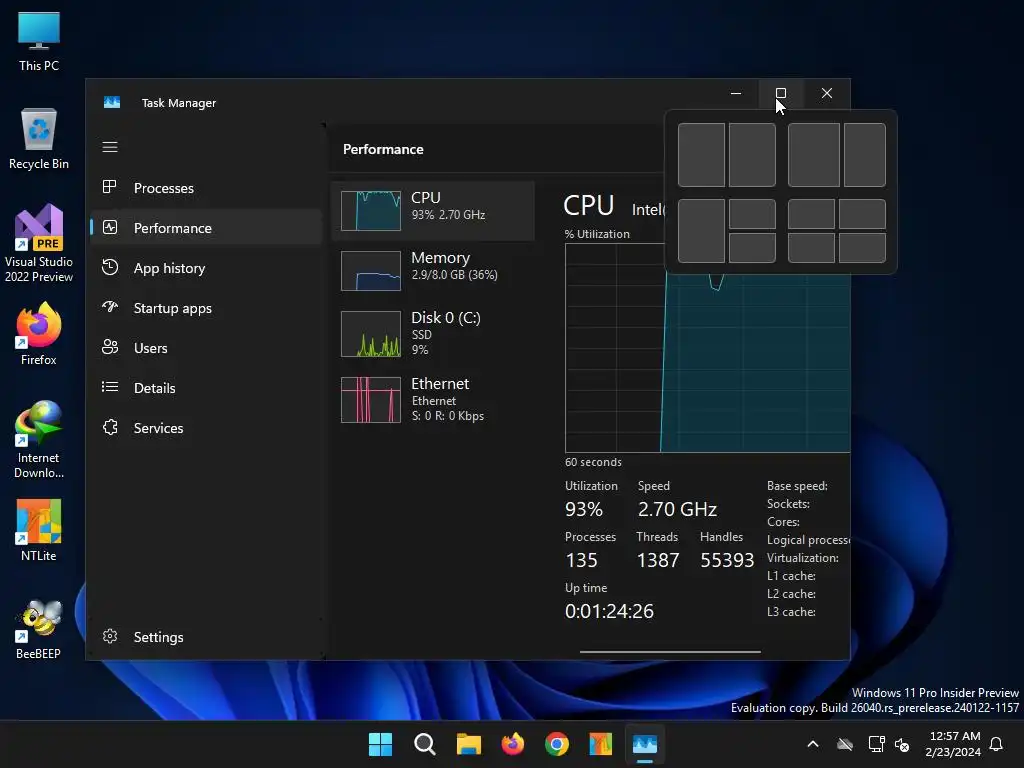The width and height of the screenshot is (1024, 768).
Task: Snap window to top-left quadrant
Action: (x=811, y=214)
